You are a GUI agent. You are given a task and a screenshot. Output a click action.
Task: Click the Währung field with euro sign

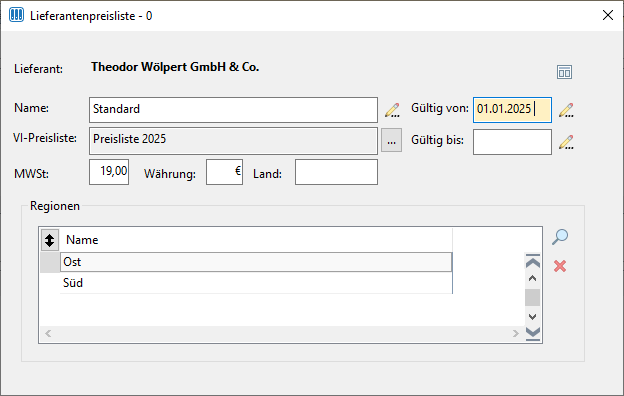[224, 172]
